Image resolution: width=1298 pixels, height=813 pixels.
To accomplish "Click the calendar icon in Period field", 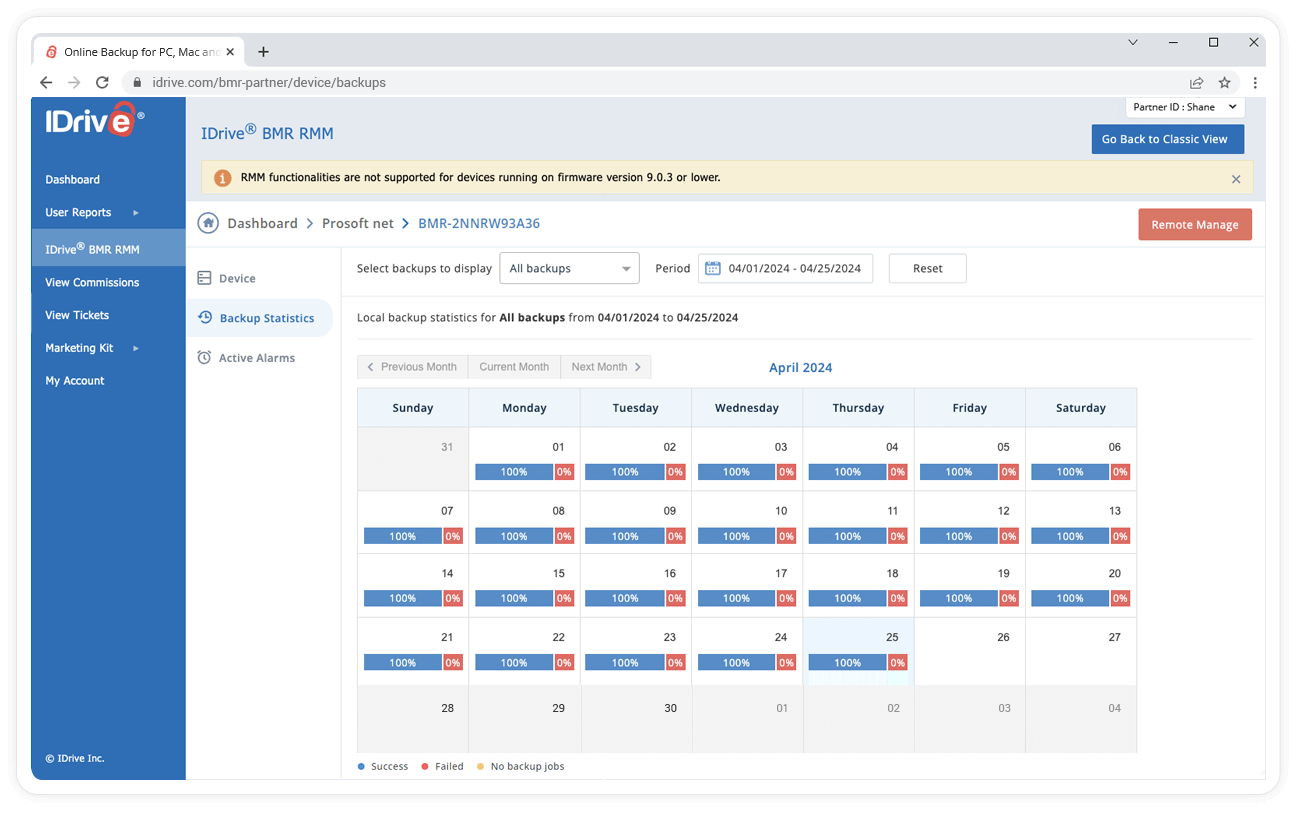I will point(713,268).
